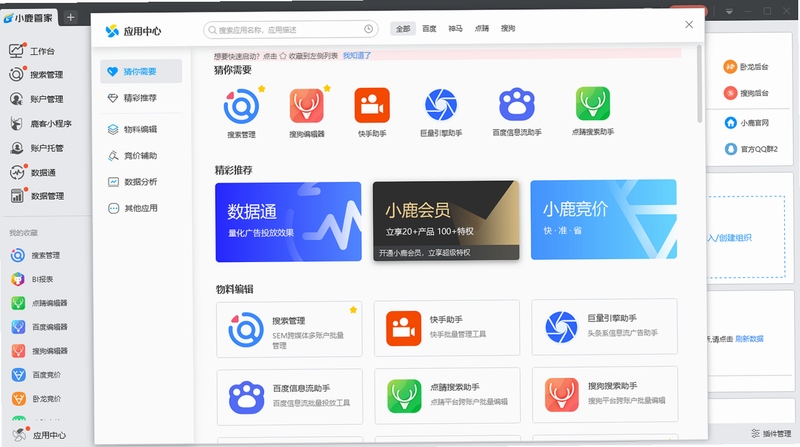Open 数据管理 in the main sidebar
The width and height of the screenshot is (800, 447).
click(x=37, y=196)
